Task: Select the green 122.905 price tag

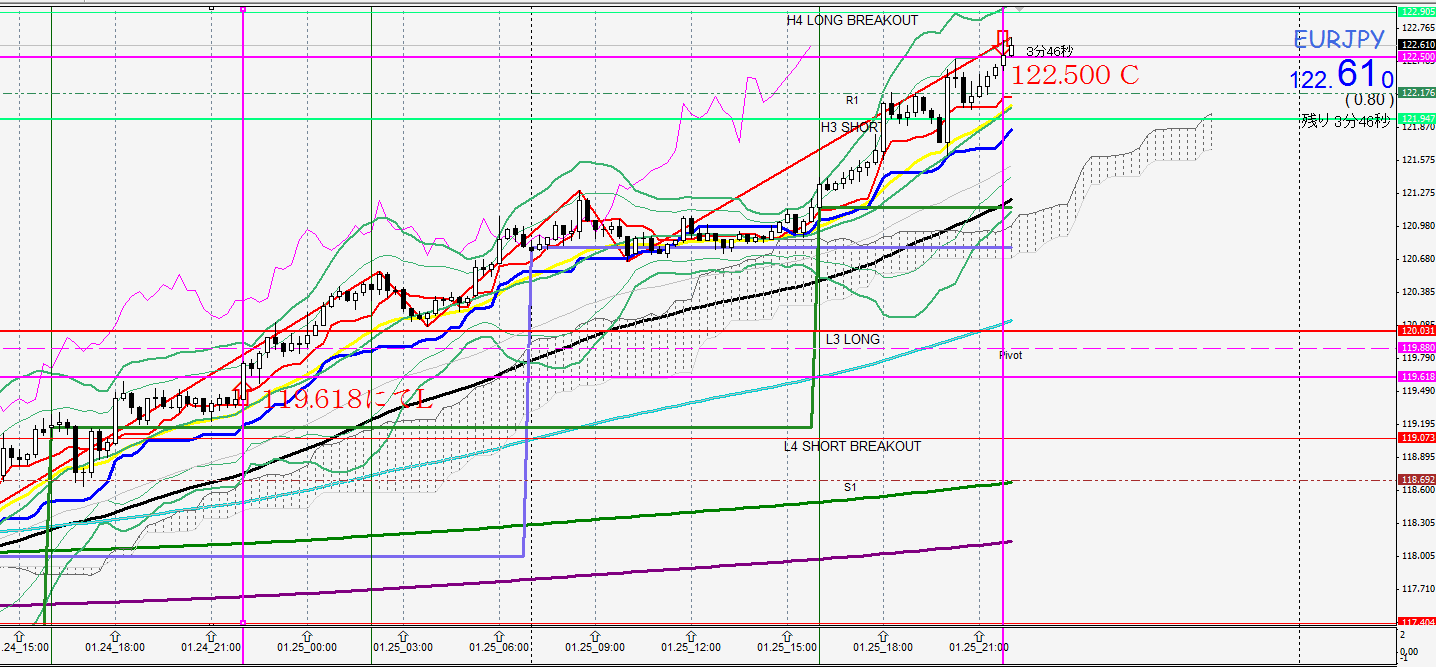Action: point(1417,12)
